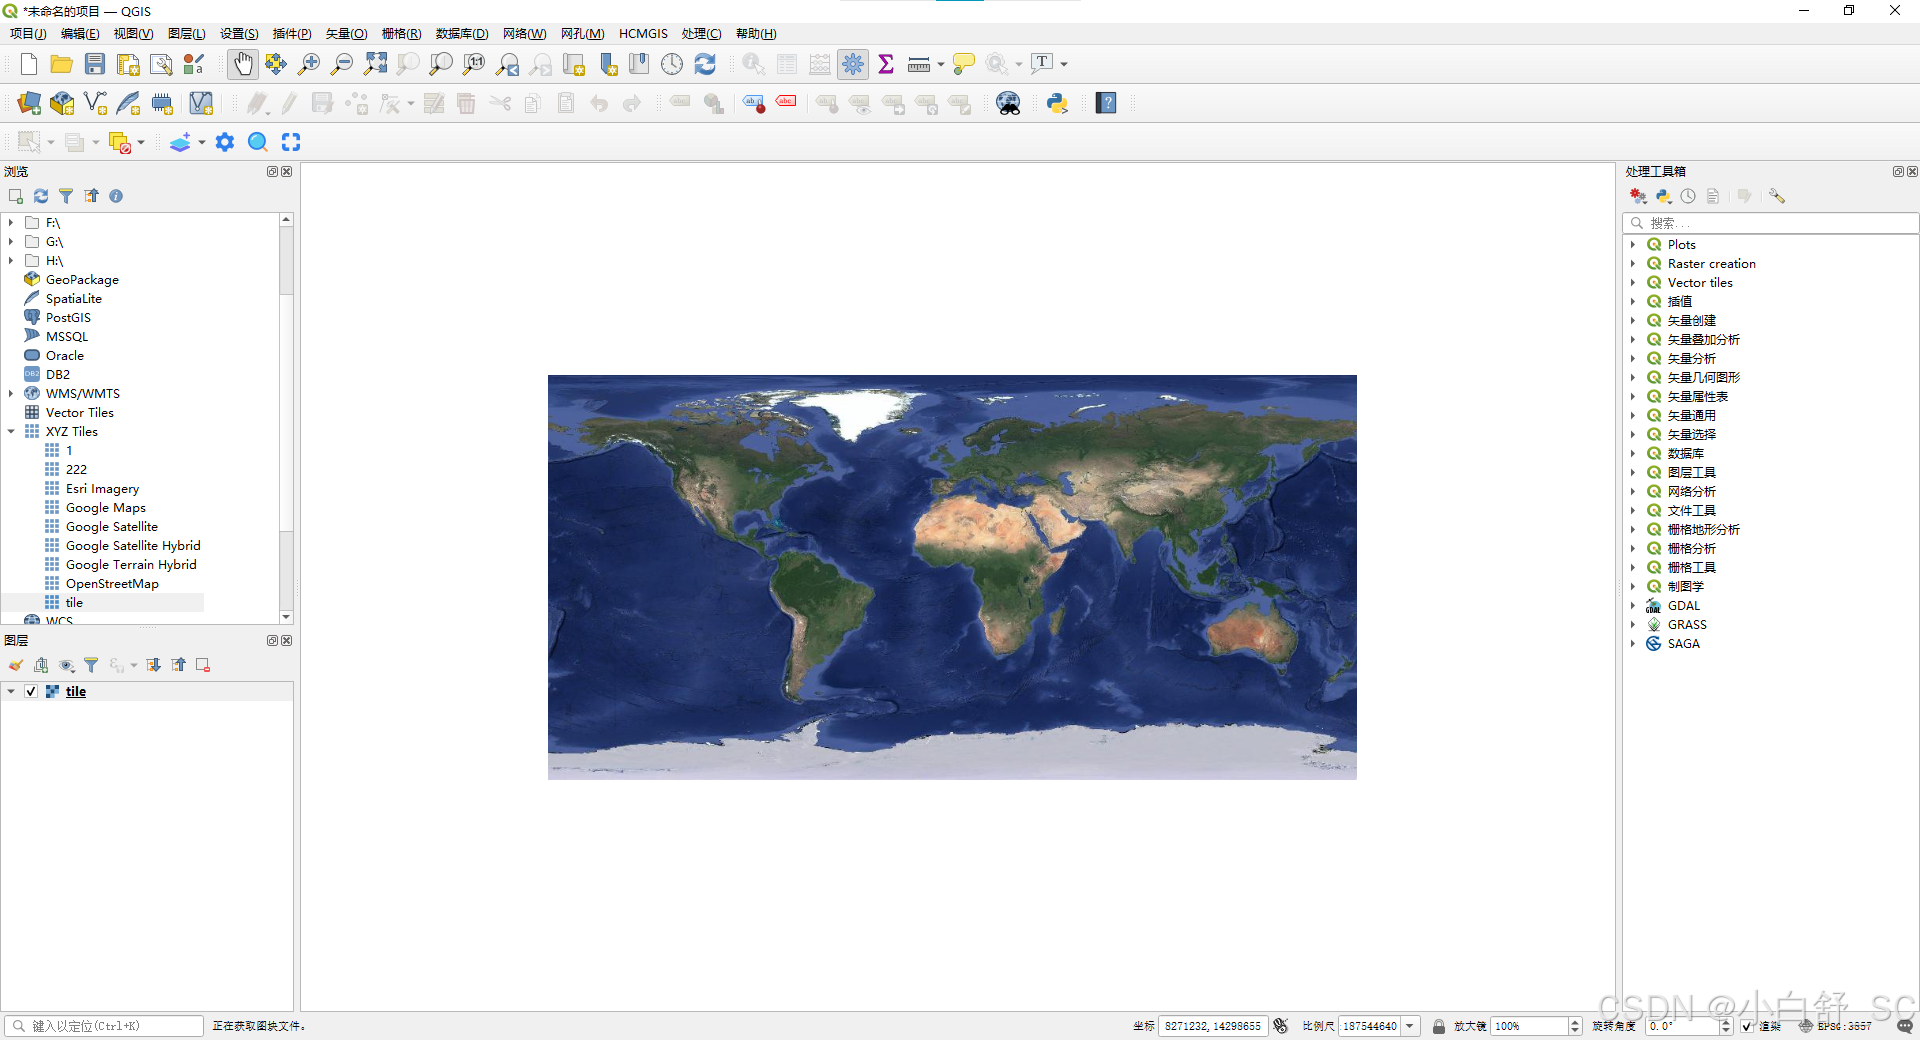This screenshot has height=1040, width=1920.
Task: Click the Processing Toolbox search field
Action: pos(1770,223)
